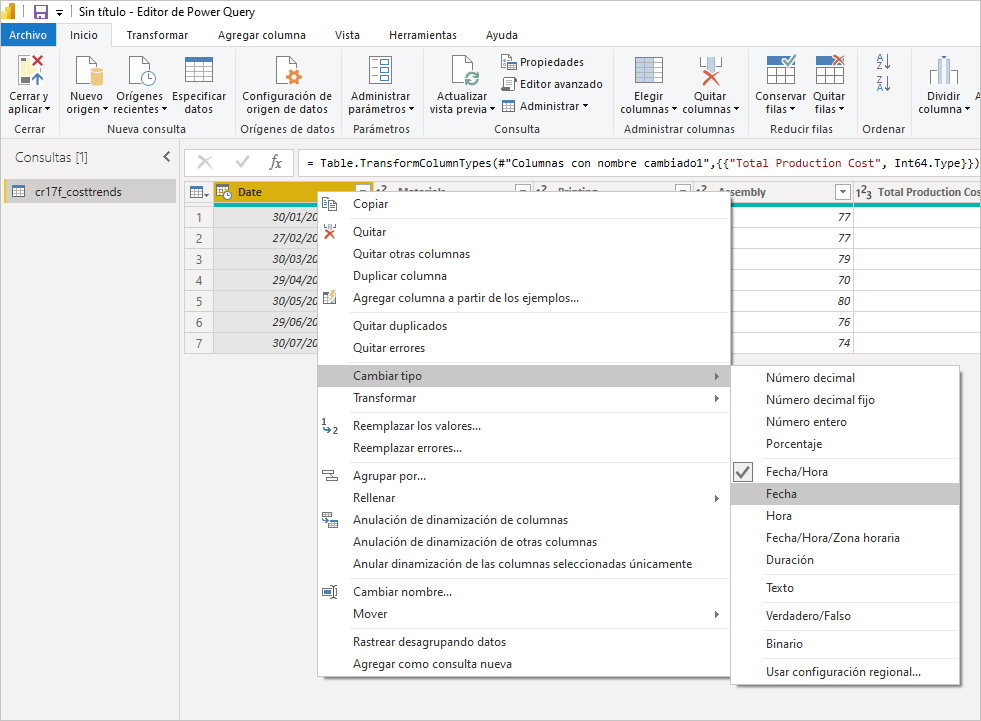Confirm formula with checkmark icon
The height and width of the screenshot is (721, 981).
tap(242, 163)
